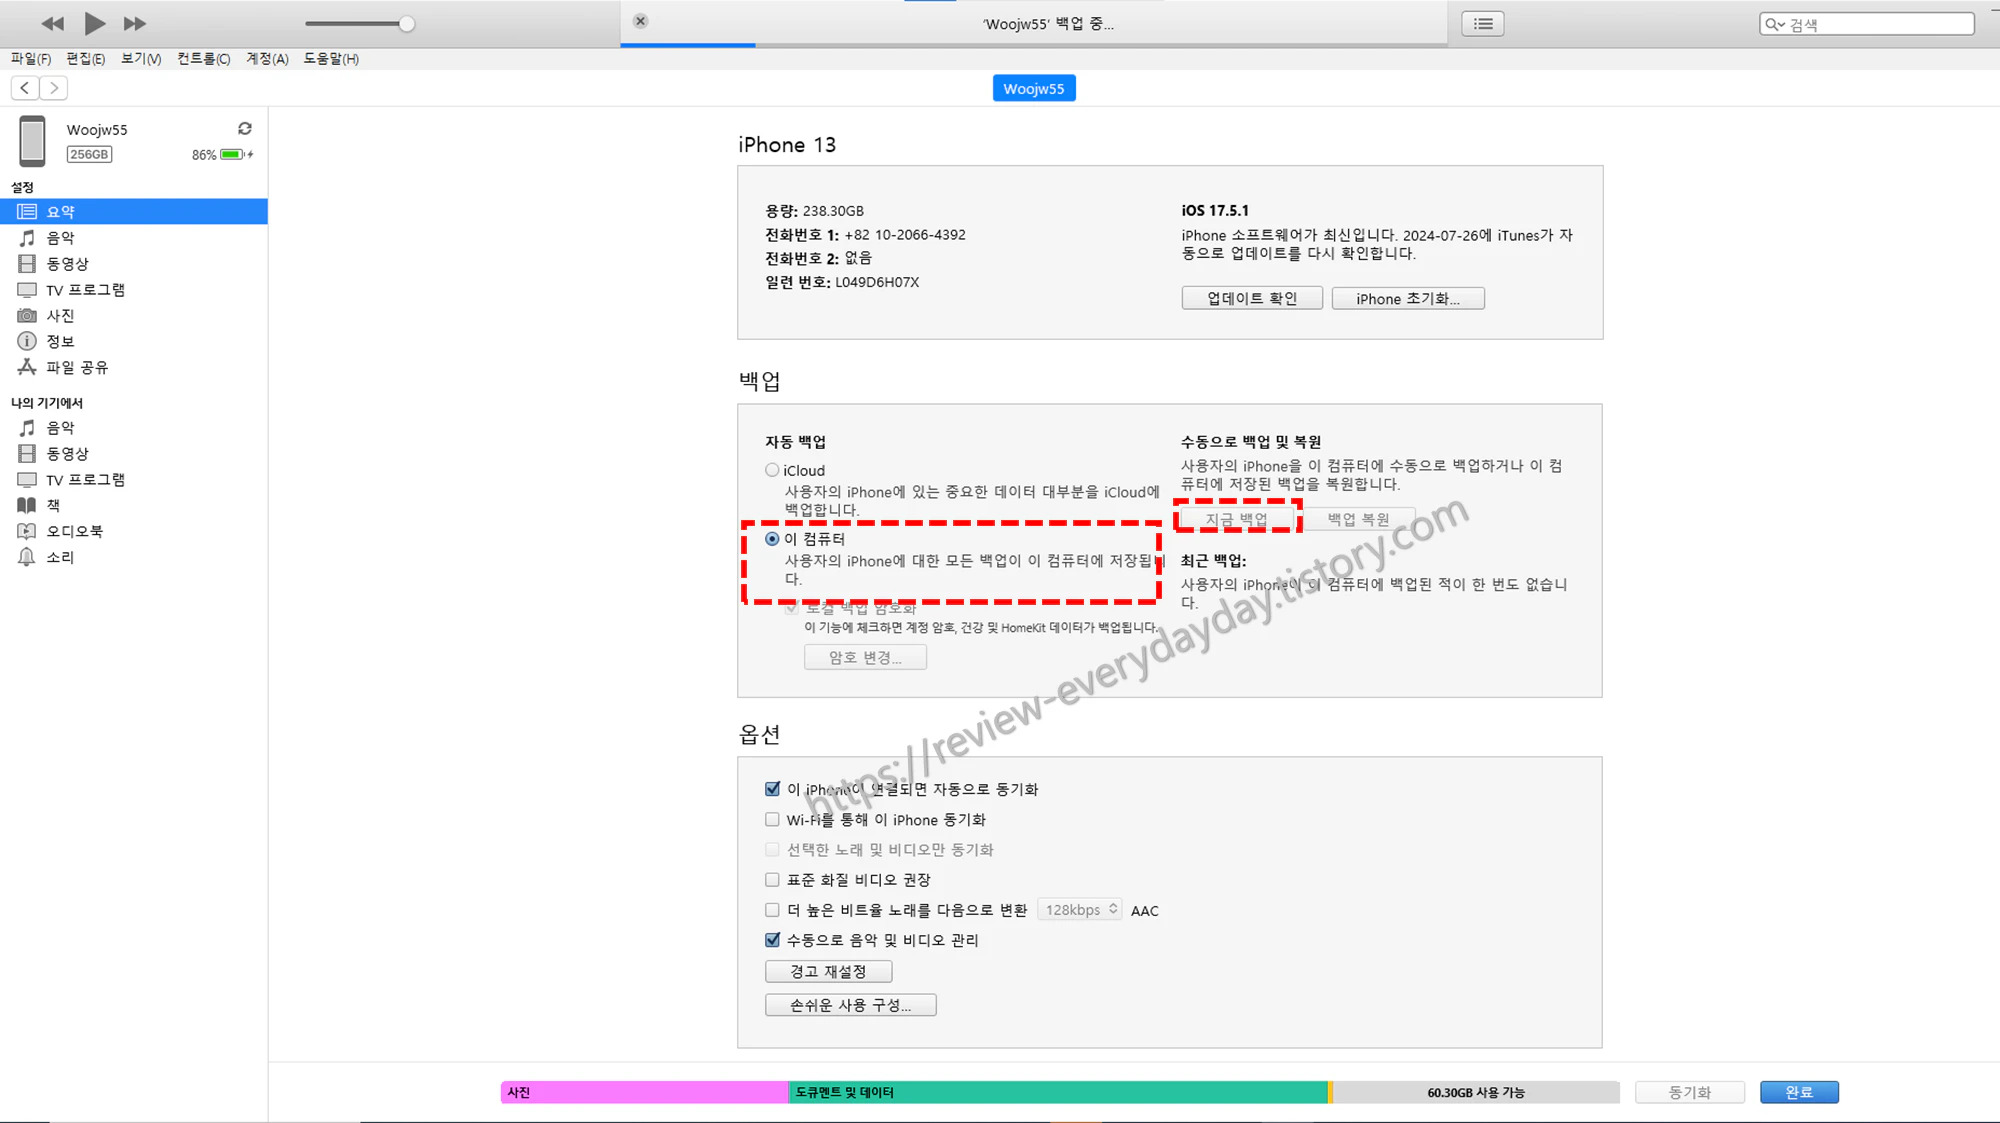The width and height of the screenshot is (2000, 1123).
Task: Open the 파일(F) menu
Action: pyautogui.click(x=31, y=59)
